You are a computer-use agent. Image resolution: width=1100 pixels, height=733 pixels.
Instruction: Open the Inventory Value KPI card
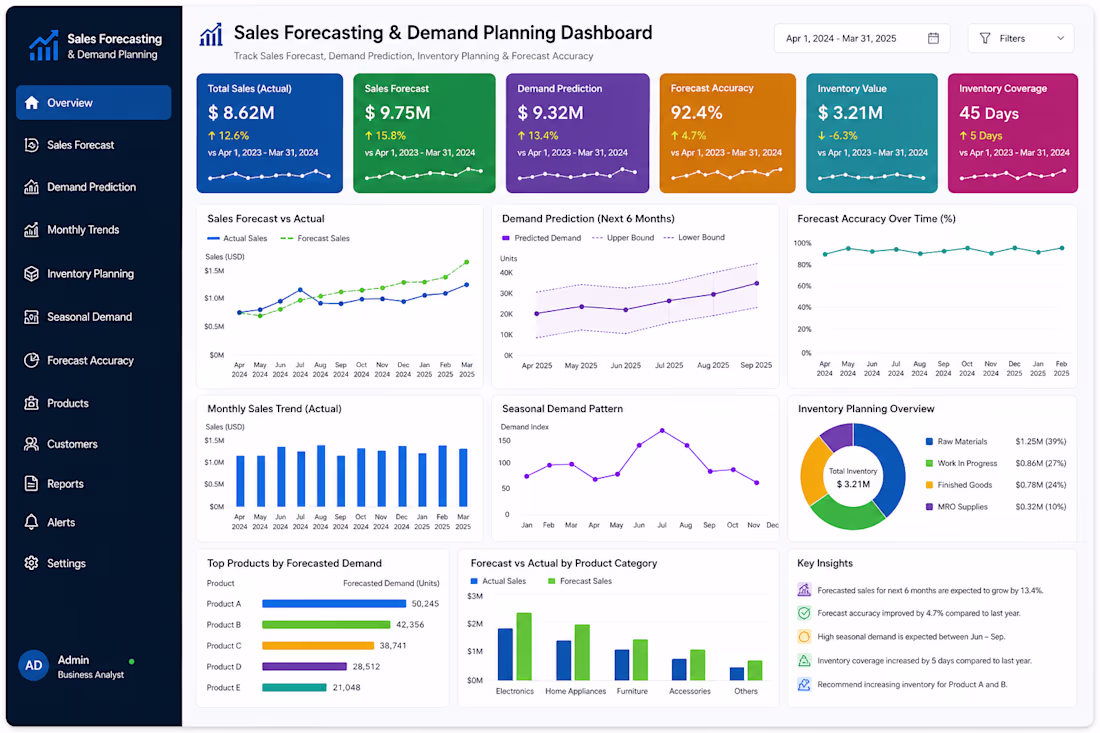coord(871,133)
